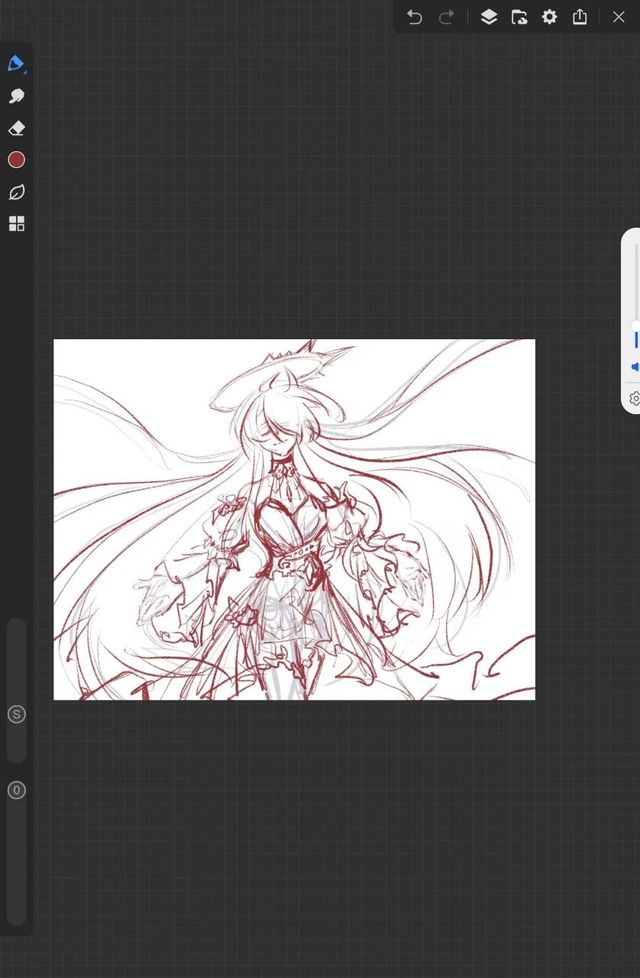
Task: Tap the share/export icon
Action: (580, 17)
